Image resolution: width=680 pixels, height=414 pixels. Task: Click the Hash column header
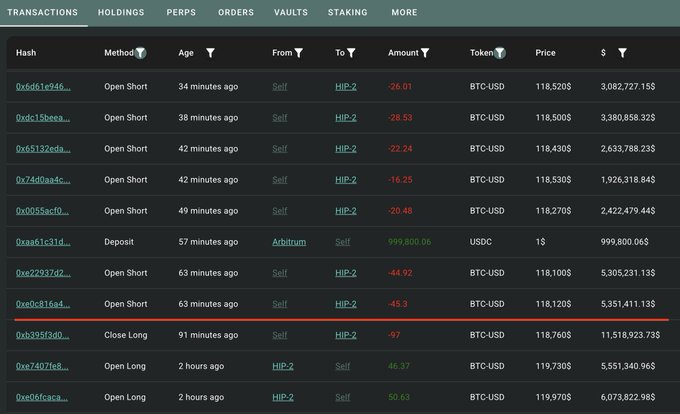click(26, 53)
